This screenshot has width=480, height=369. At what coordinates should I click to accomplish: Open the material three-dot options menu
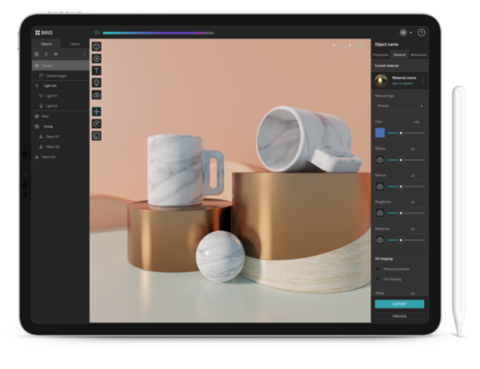pos(423,81)
